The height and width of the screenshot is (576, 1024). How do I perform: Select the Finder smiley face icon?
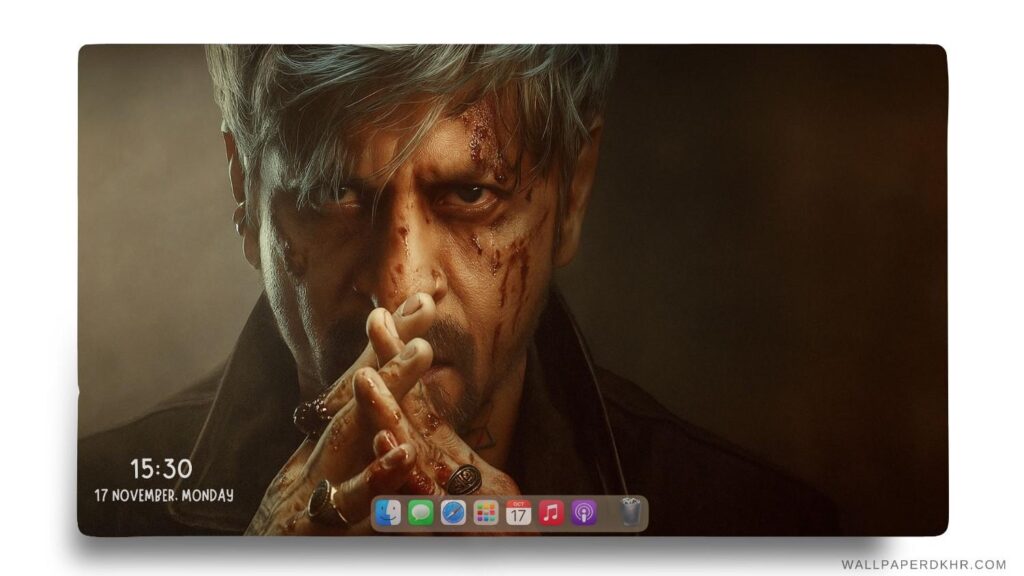coord(389,512)
